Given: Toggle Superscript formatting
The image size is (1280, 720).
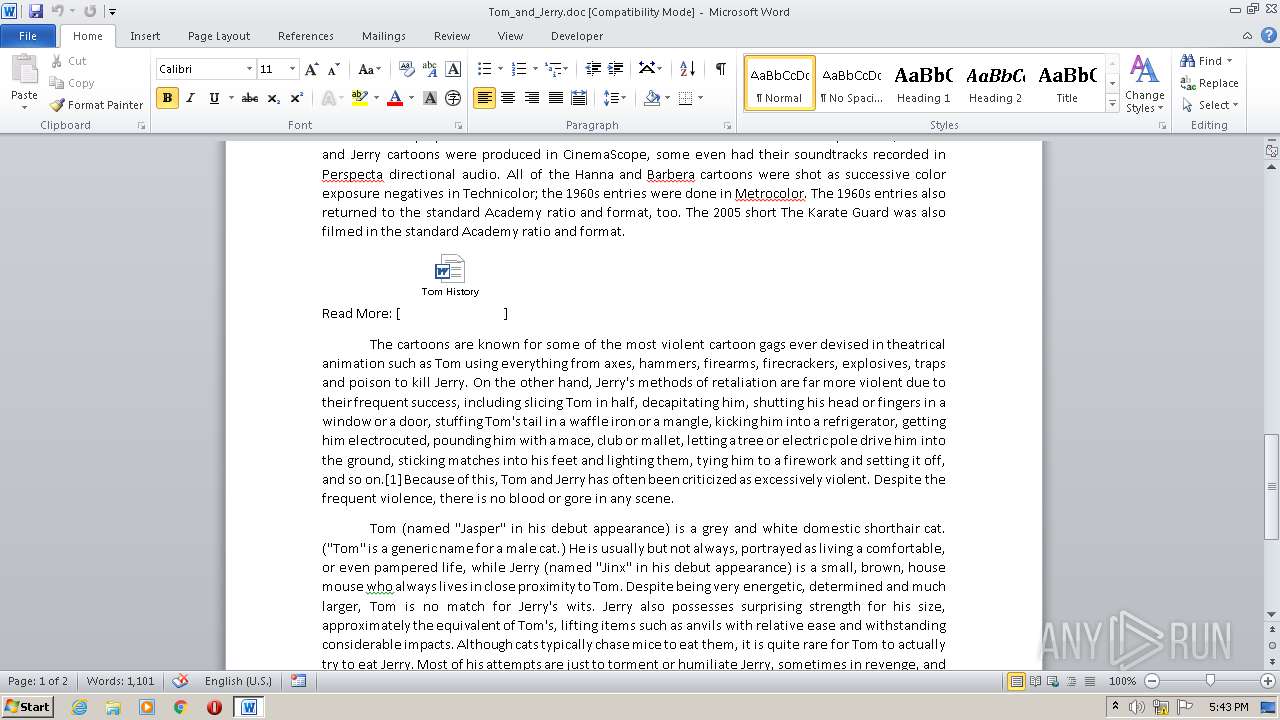Looking at the screenshot, I should [x=297, y=98].
